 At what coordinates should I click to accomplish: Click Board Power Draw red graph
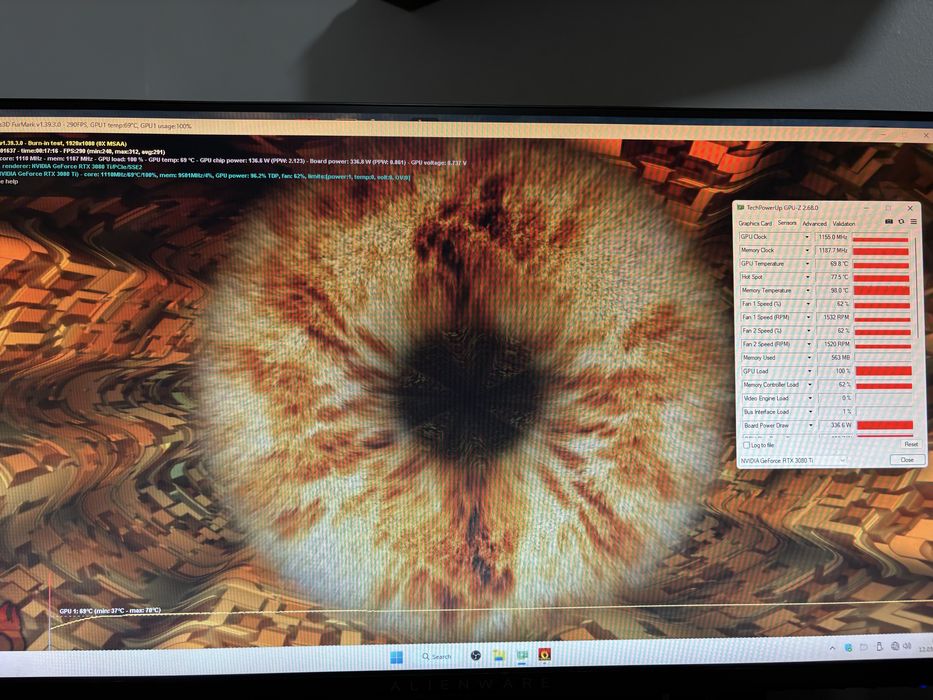click(x=884, y=425)
